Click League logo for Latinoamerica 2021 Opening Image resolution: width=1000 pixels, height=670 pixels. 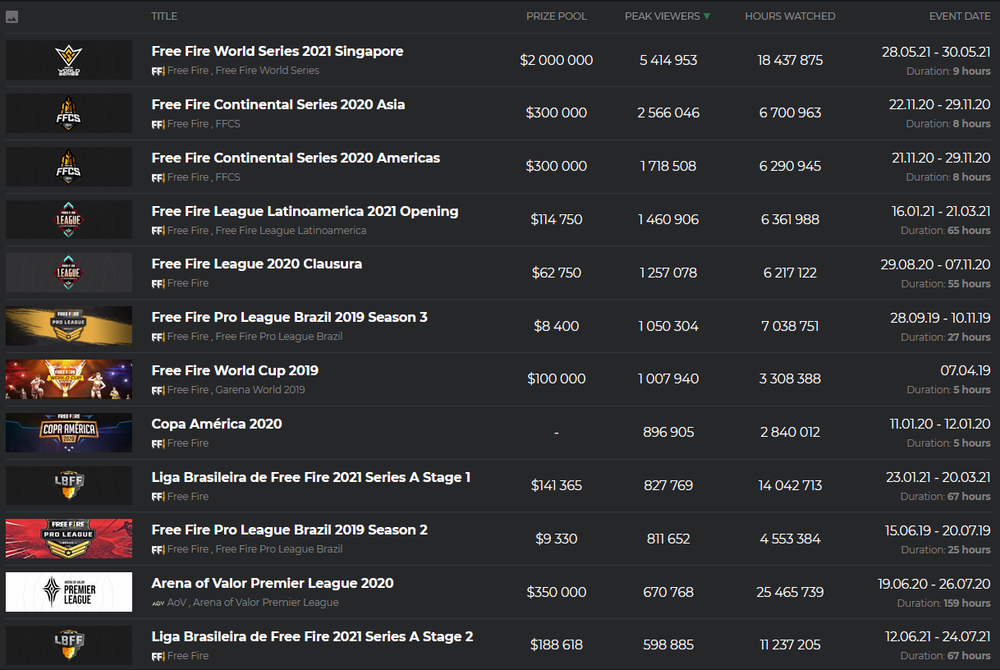(69, 220)
